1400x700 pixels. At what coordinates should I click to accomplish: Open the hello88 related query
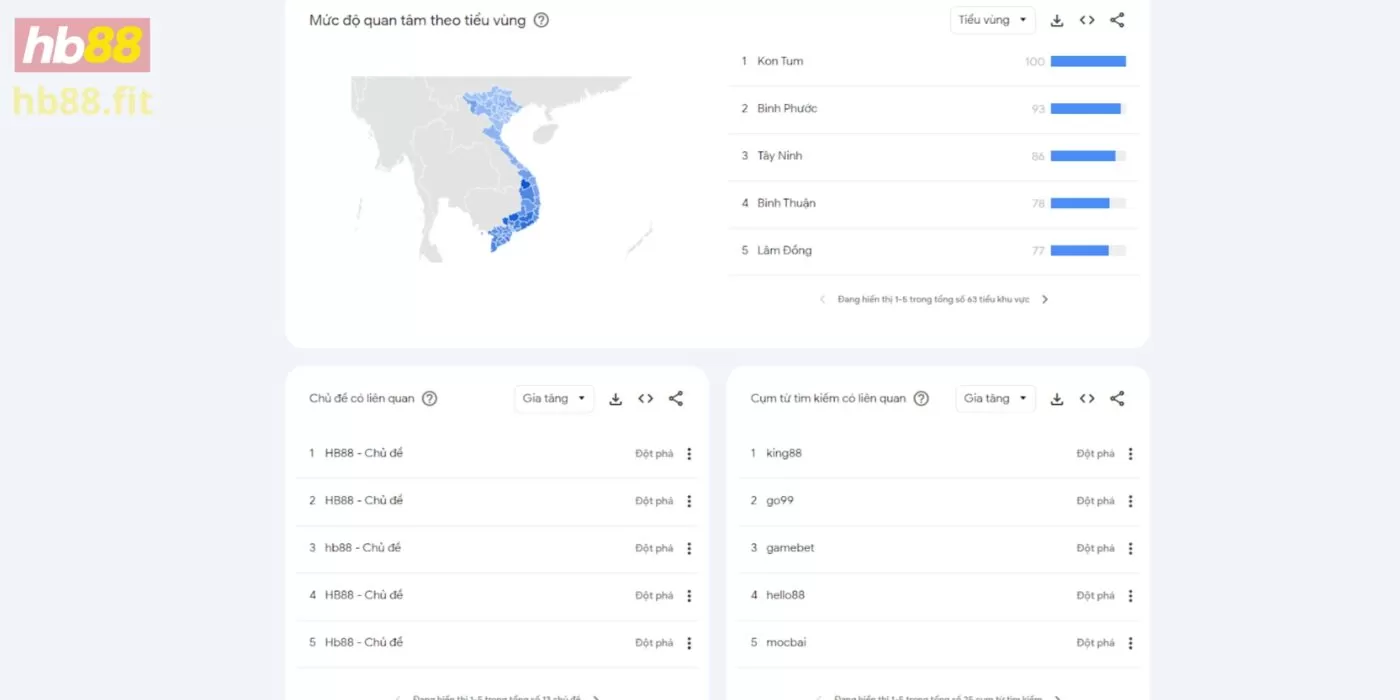click(785, 595)
